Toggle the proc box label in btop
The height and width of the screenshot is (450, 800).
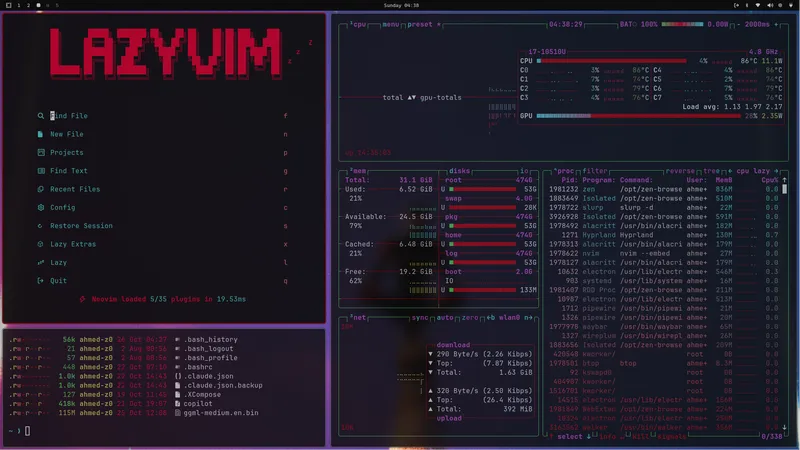pyautogui.click(x=564, y=171)
